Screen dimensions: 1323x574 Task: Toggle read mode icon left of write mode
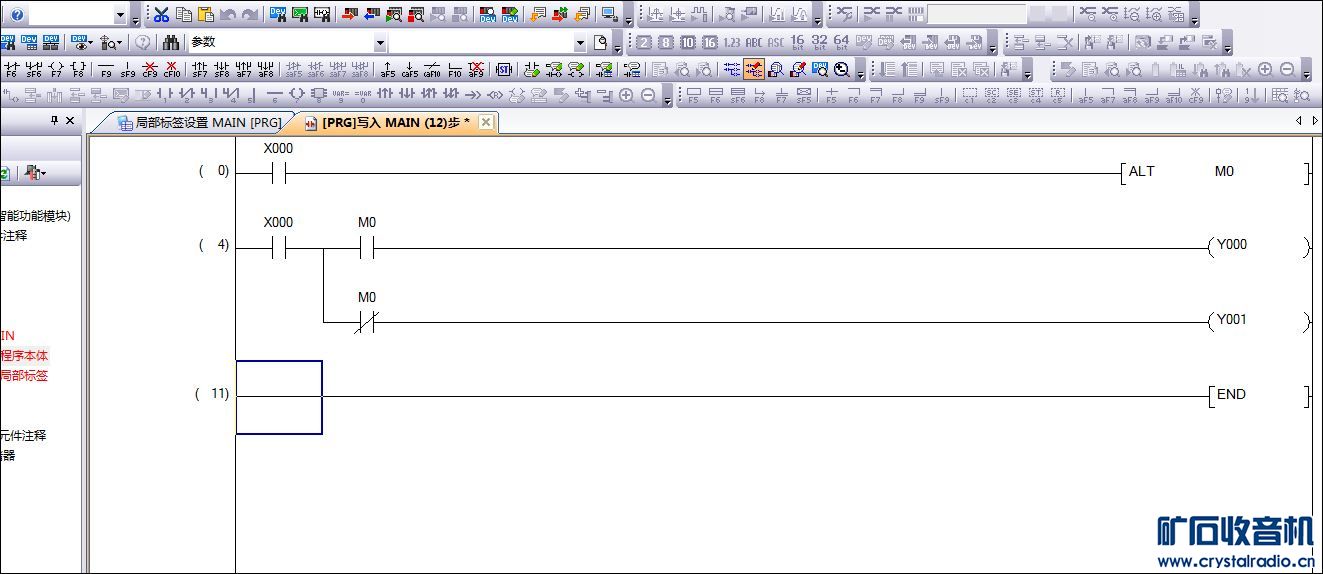click(x=731, y=69)
